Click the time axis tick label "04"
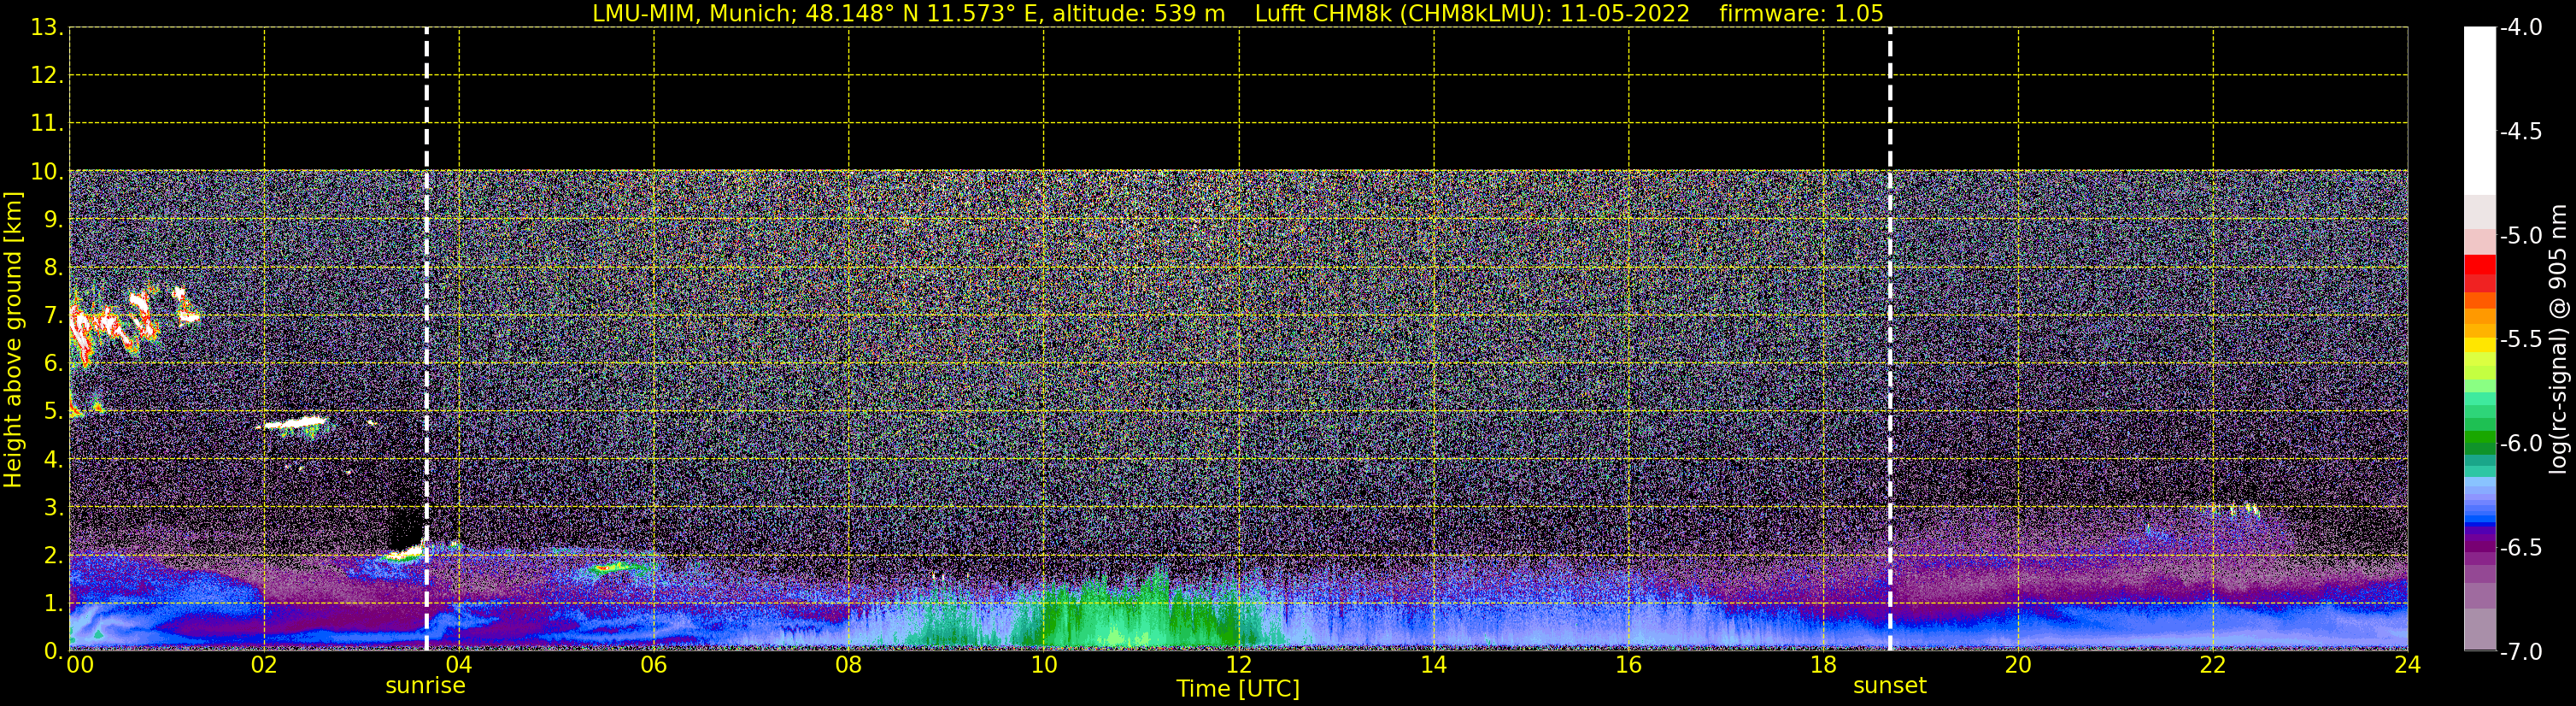Viewport: 2576px width, 706px height. tap(459, 665)
